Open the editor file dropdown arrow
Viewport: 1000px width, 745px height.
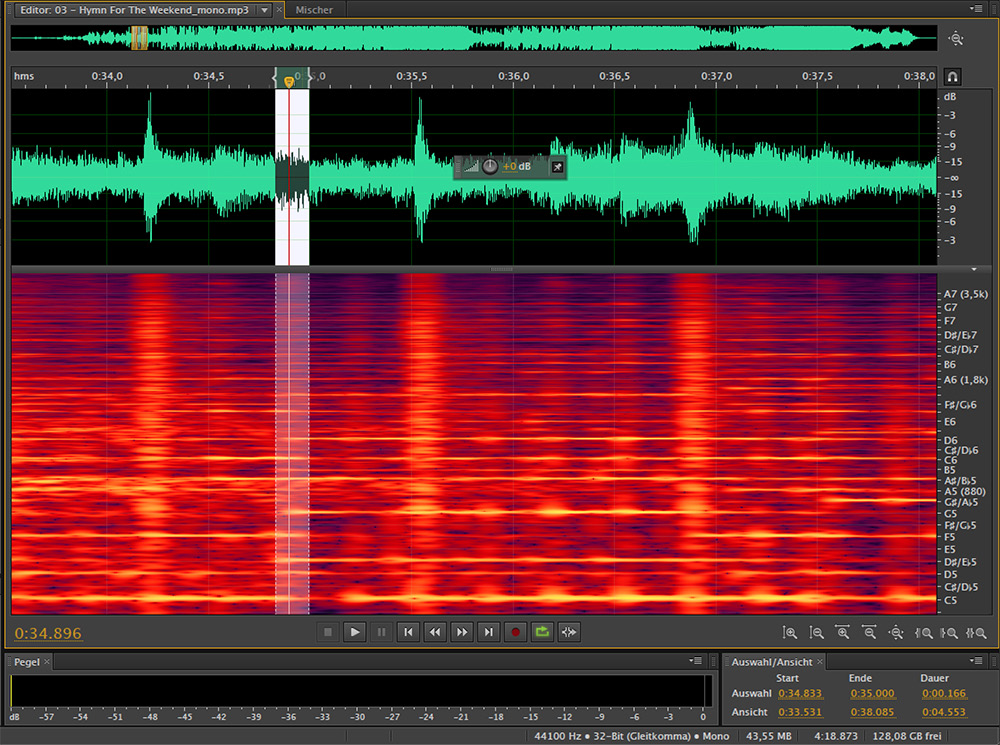point(264,9)
